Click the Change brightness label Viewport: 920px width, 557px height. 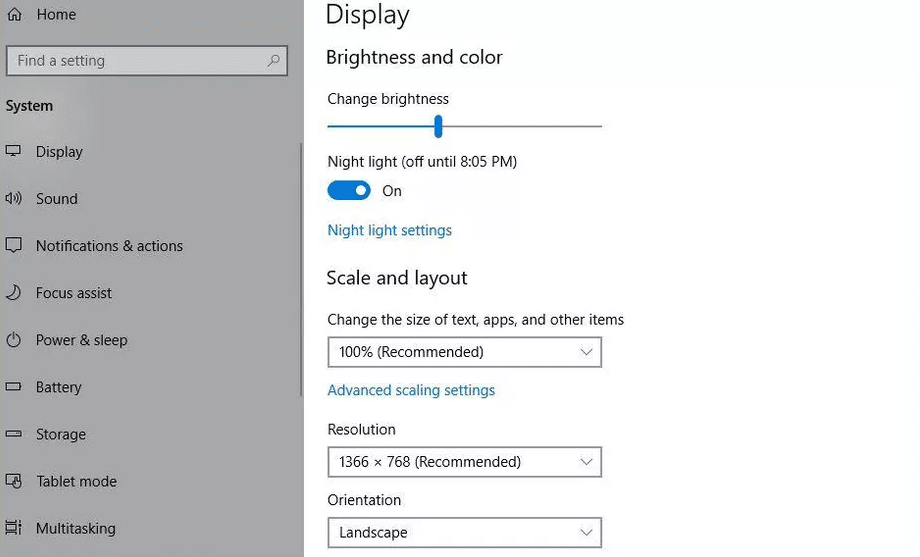tap(388, 99)
